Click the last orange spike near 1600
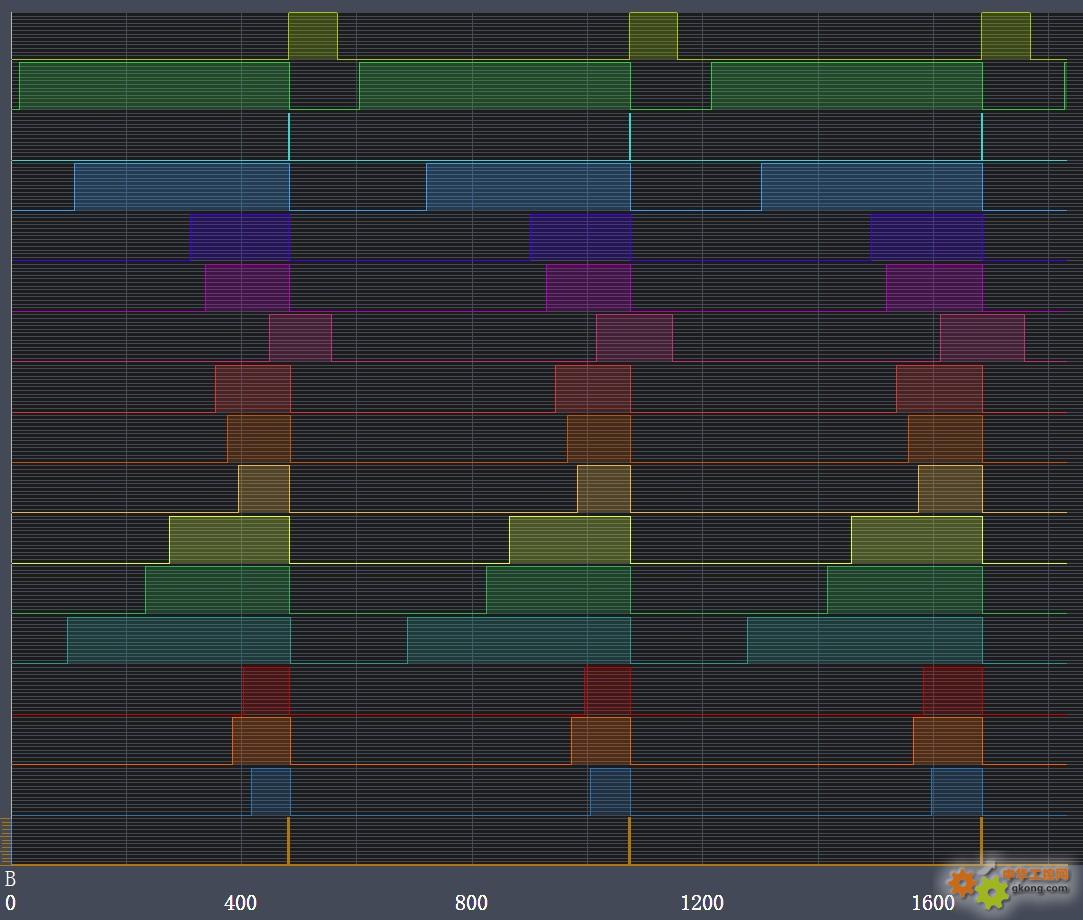The image size is (1083, 920). (981, 840)
